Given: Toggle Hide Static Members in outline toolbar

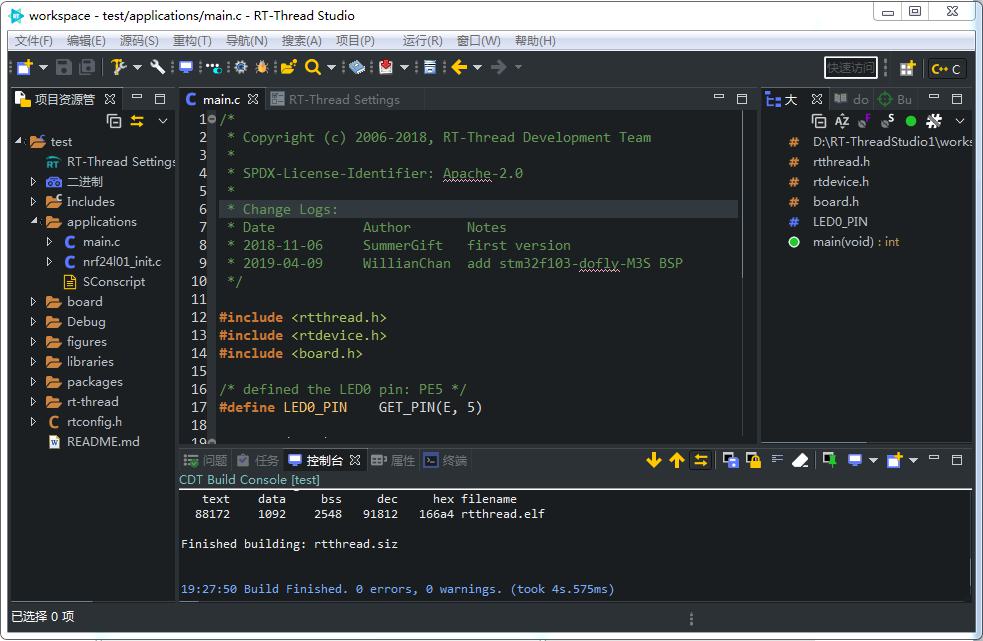Looking at the screenshot, I should [x=888, y=120].
